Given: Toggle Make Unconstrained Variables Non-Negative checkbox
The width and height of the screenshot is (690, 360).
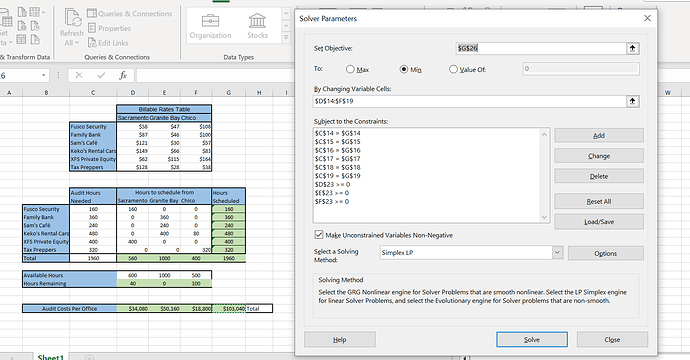Looking at the screenshot, I should coord(319,235).
